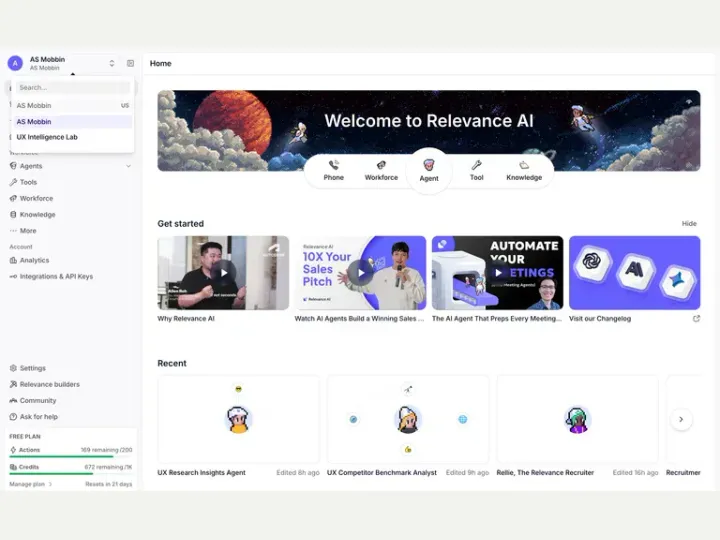
Task: Click the Tool wrench icon in banner
Action: pyautogui.click(x=477, y=165)
